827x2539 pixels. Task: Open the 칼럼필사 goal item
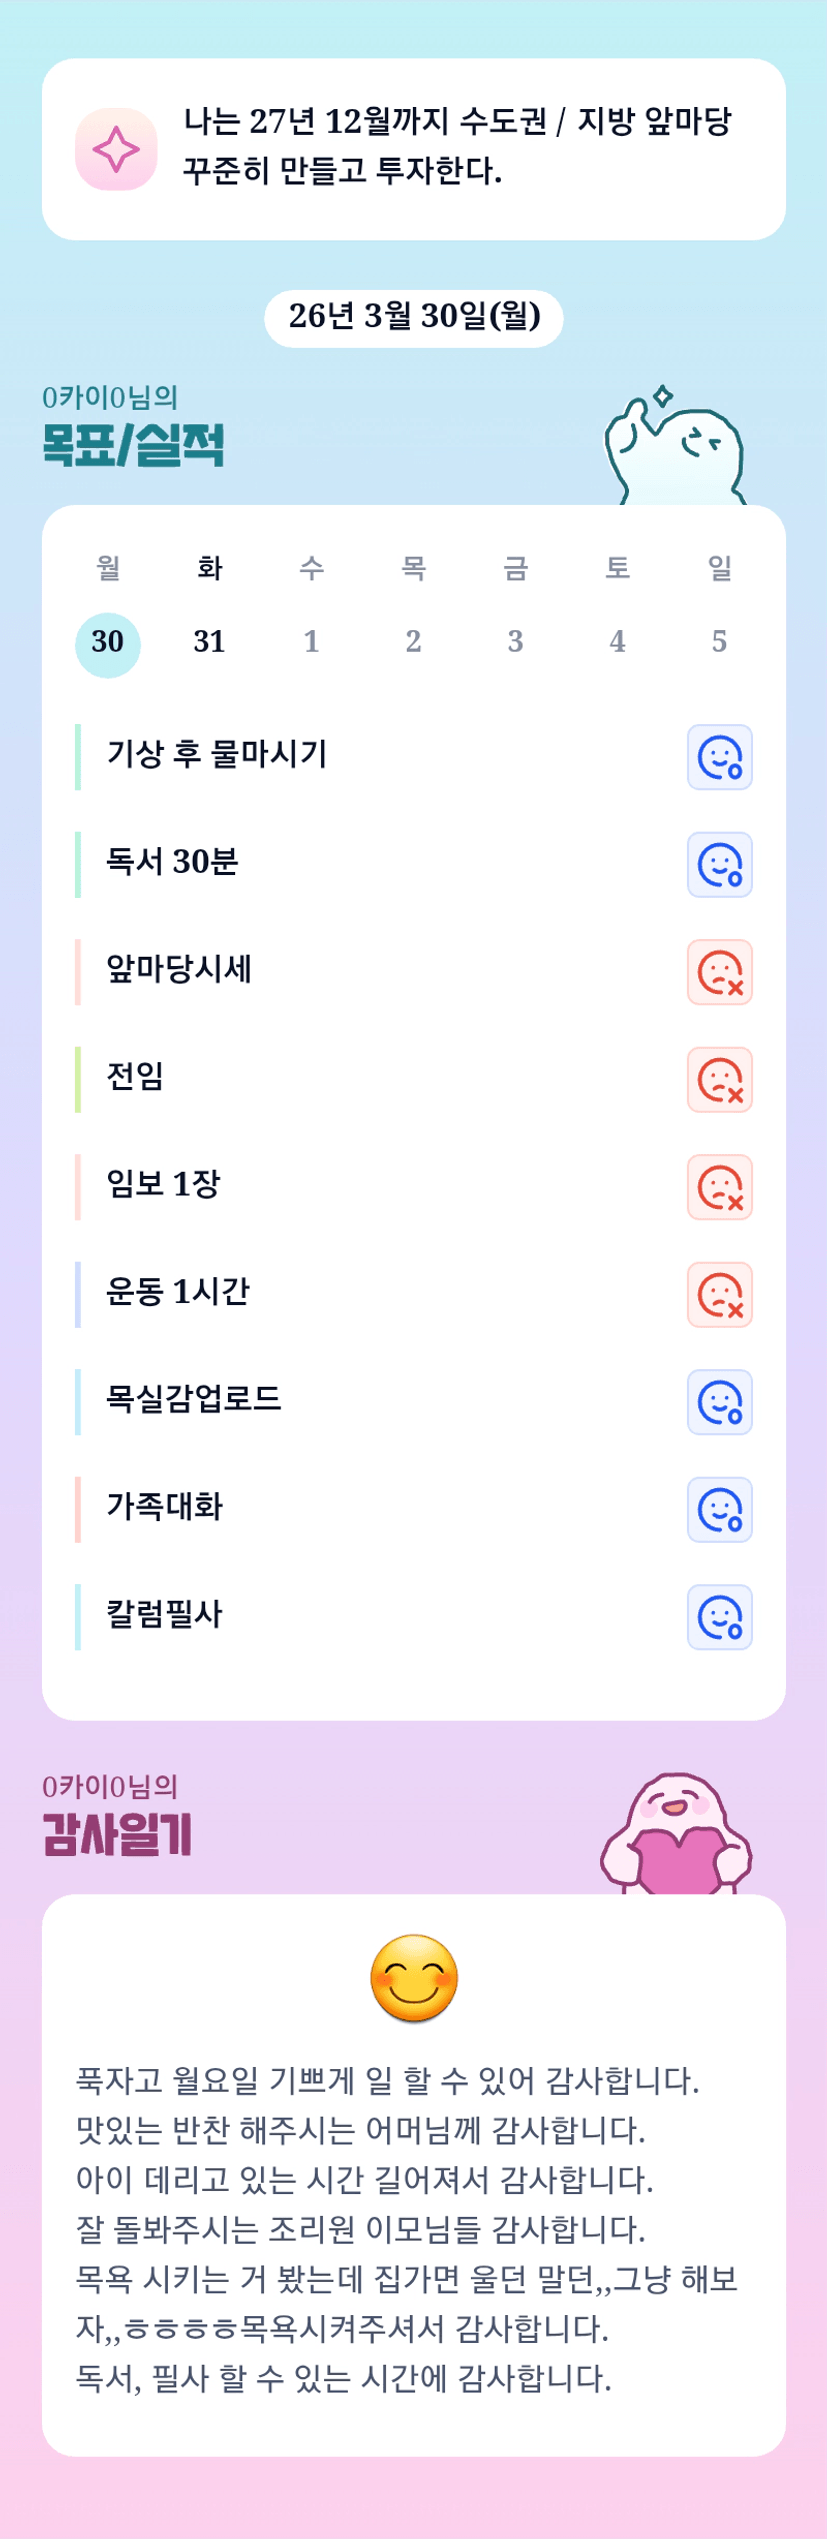(165, 1614)
